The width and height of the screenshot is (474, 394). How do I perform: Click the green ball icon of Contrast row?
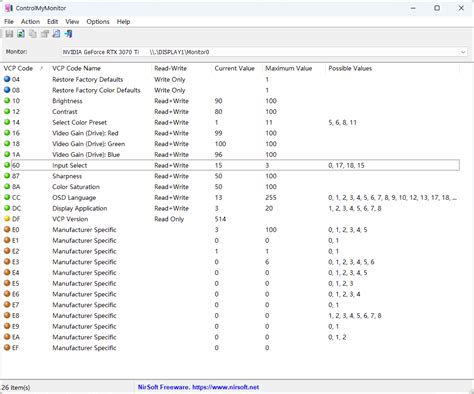click(x=7, y=111)
